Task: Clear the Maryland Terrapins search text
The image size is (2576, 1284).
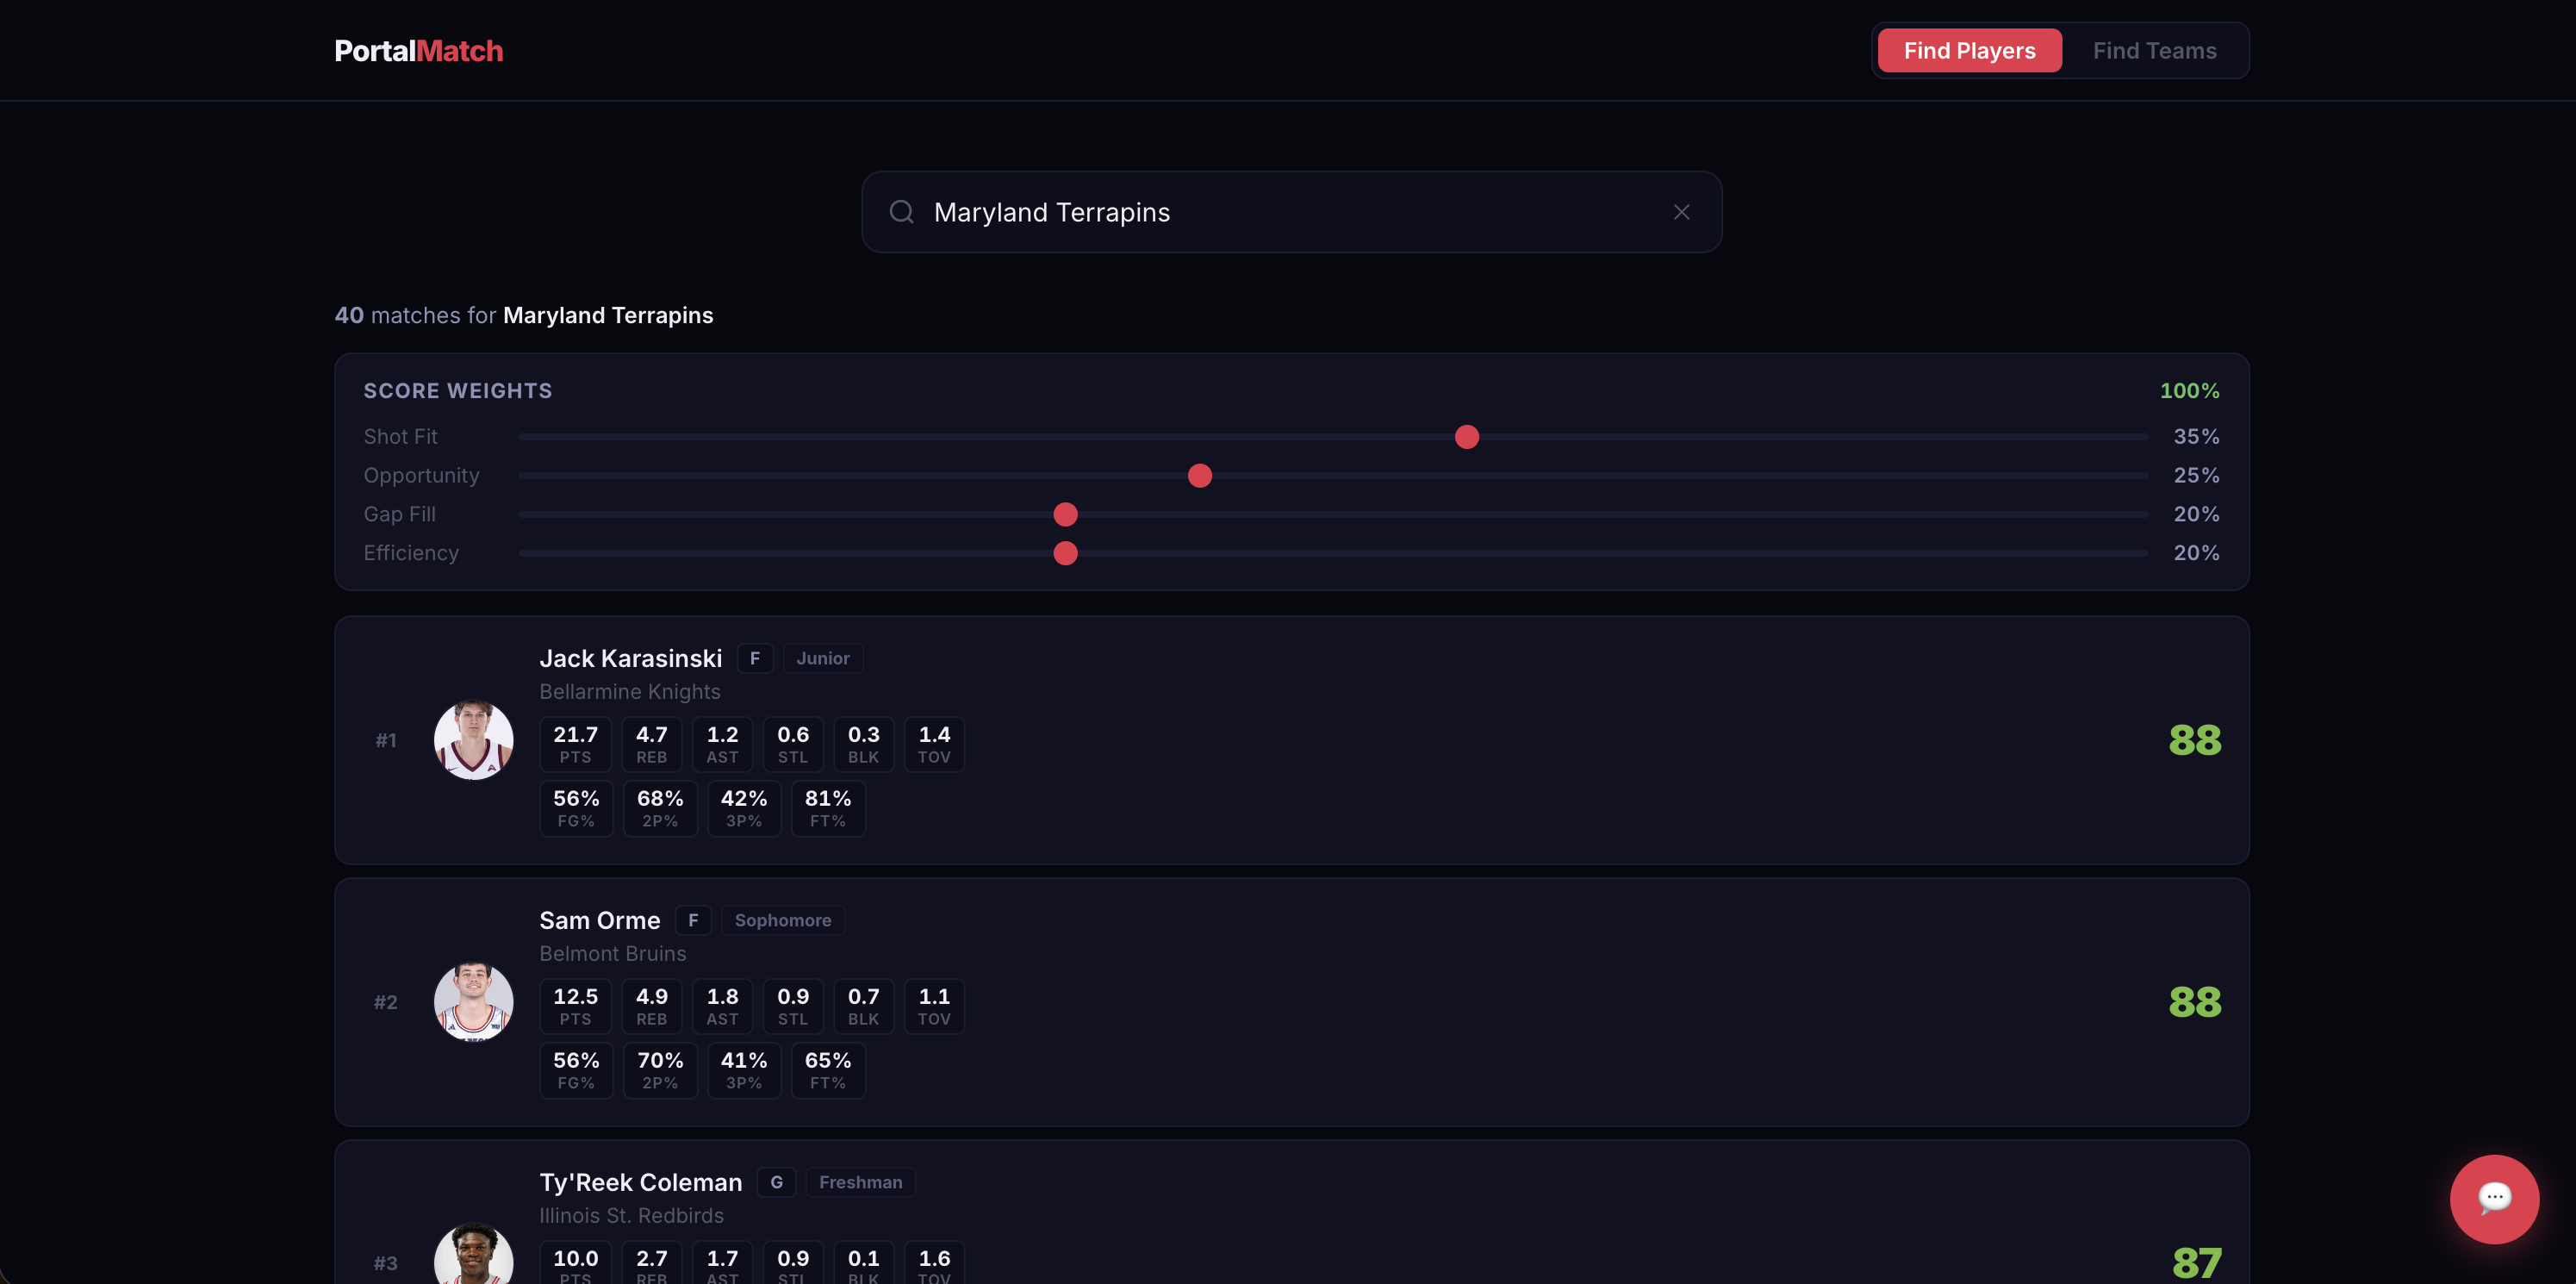Action: 1681,212
